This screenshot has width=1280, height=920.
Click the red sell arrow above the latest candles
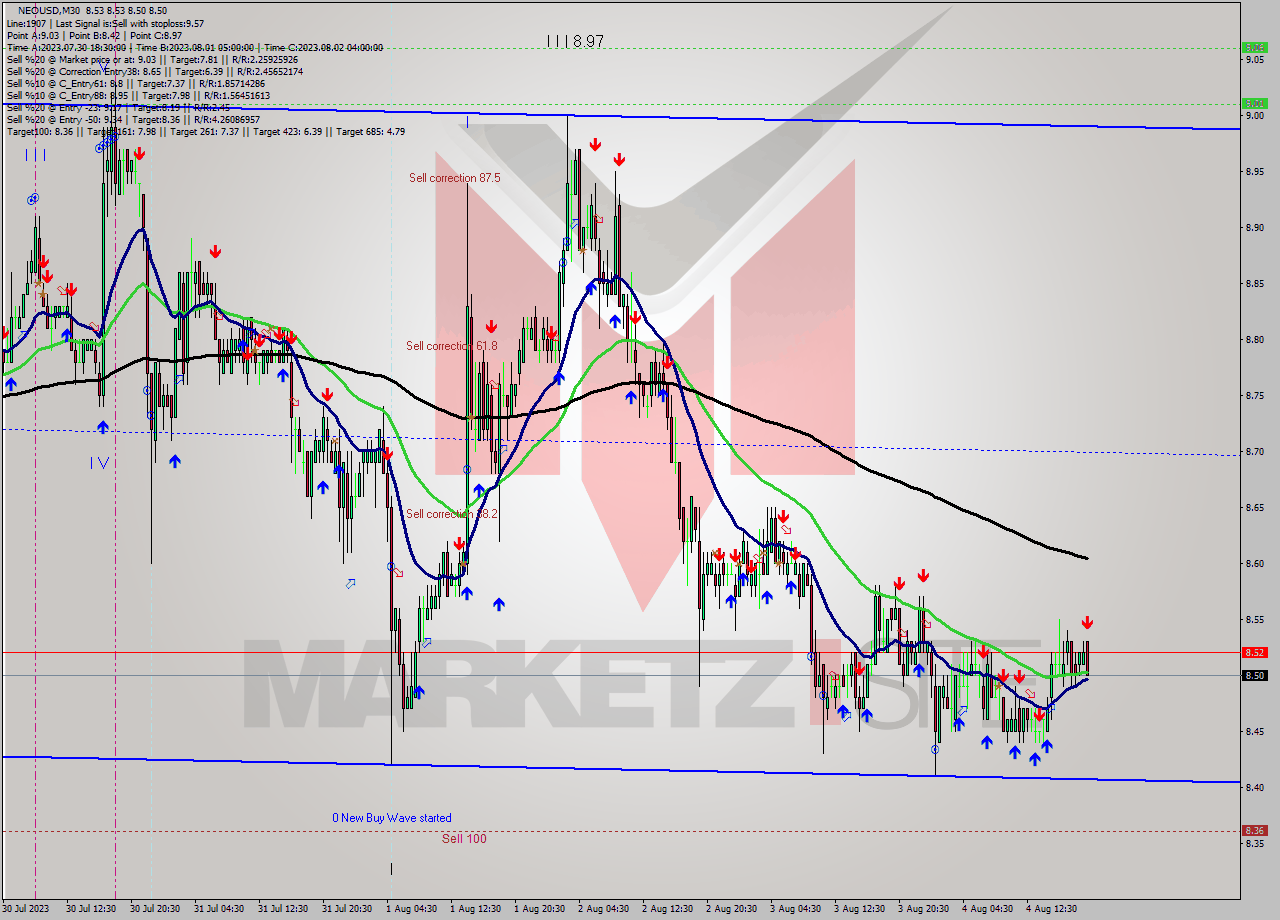click(x=1087, y=623)
